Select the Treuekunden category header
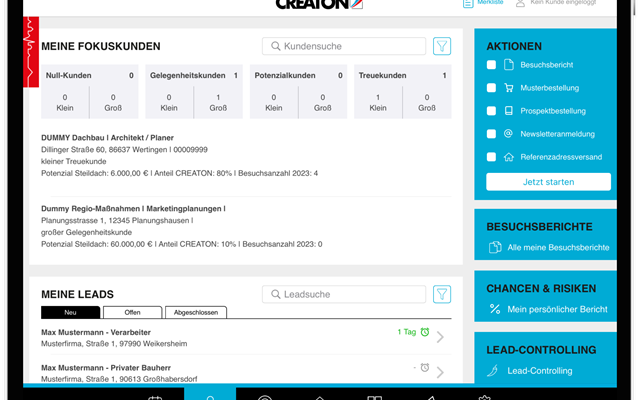The width and height of the screenshot is (640, 400). (x=402, y=75)
